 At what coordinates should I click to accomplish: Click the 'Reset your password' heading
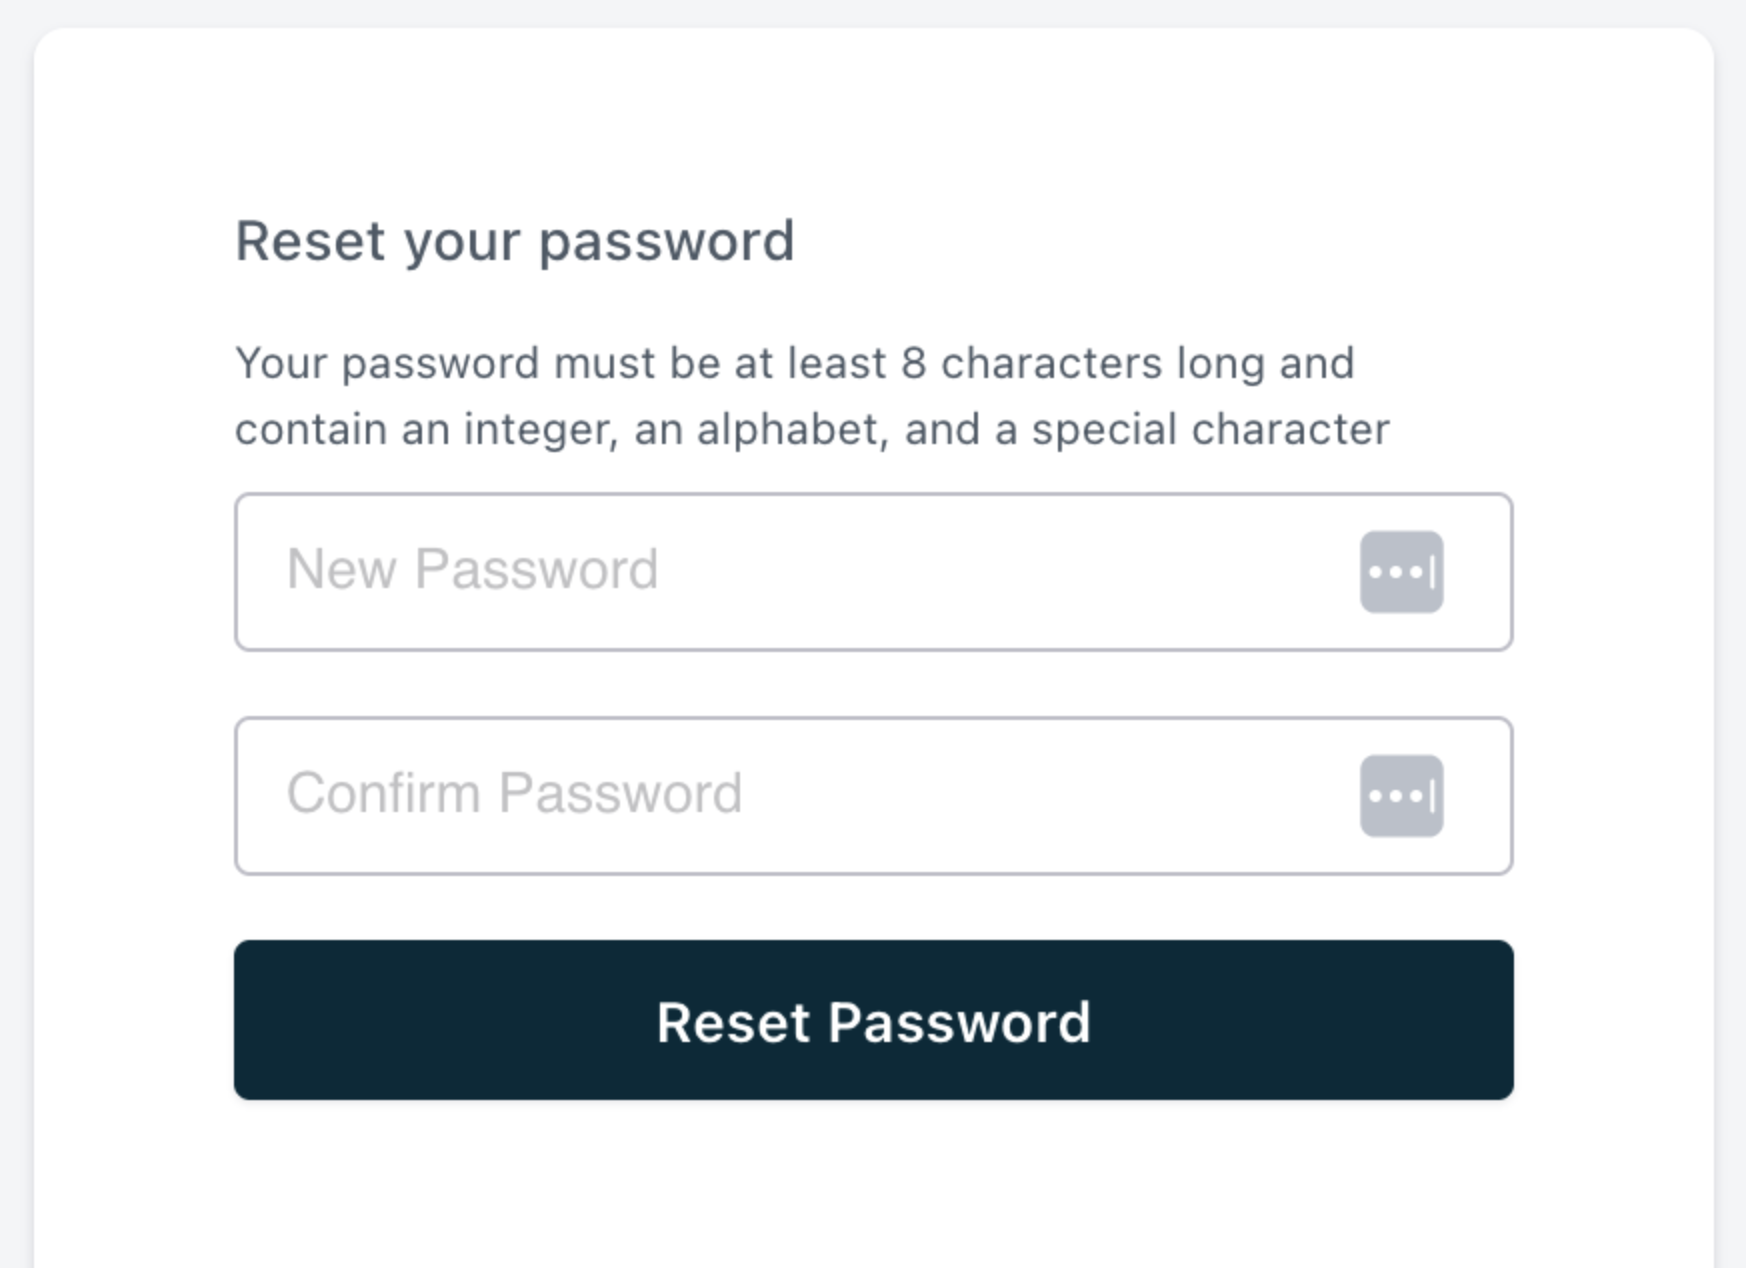(x=514, y=241)
